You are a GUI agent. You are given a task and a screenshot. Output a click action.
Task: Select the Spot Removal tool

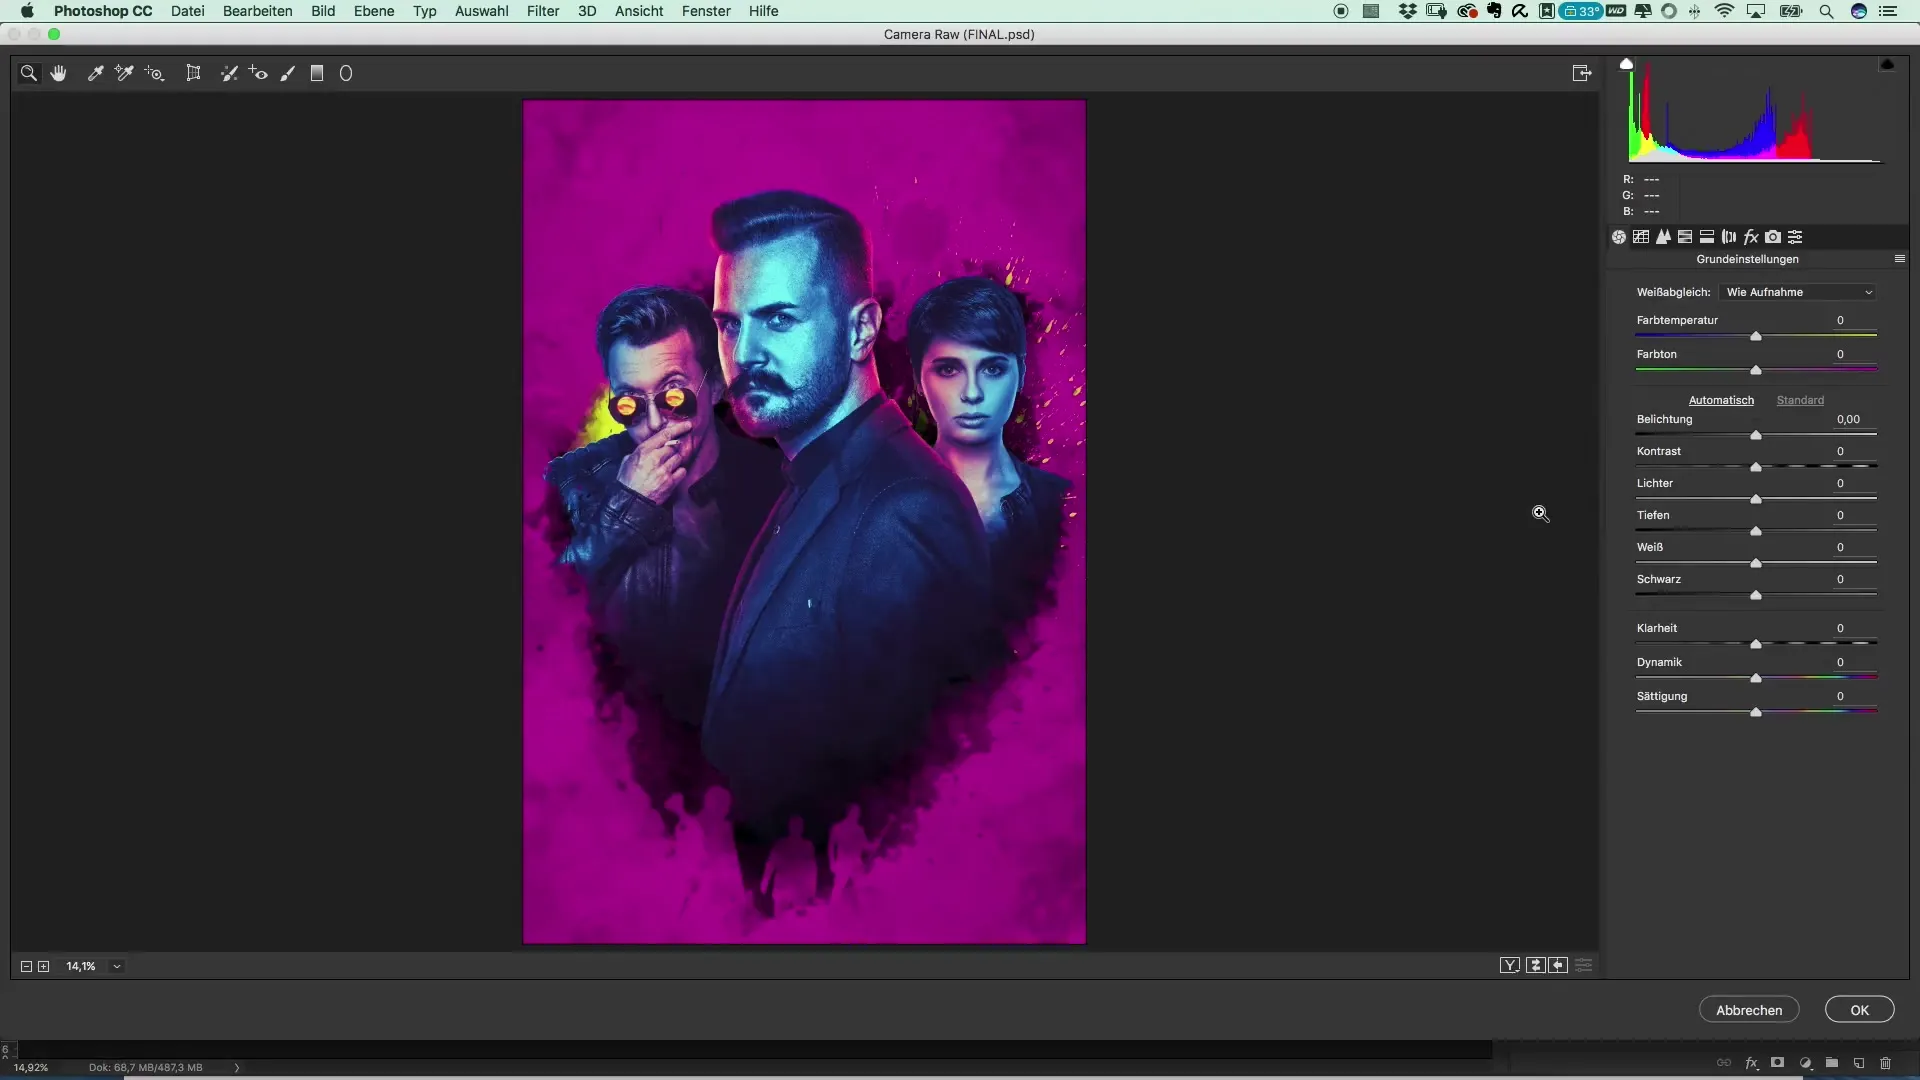coord(229,73)
